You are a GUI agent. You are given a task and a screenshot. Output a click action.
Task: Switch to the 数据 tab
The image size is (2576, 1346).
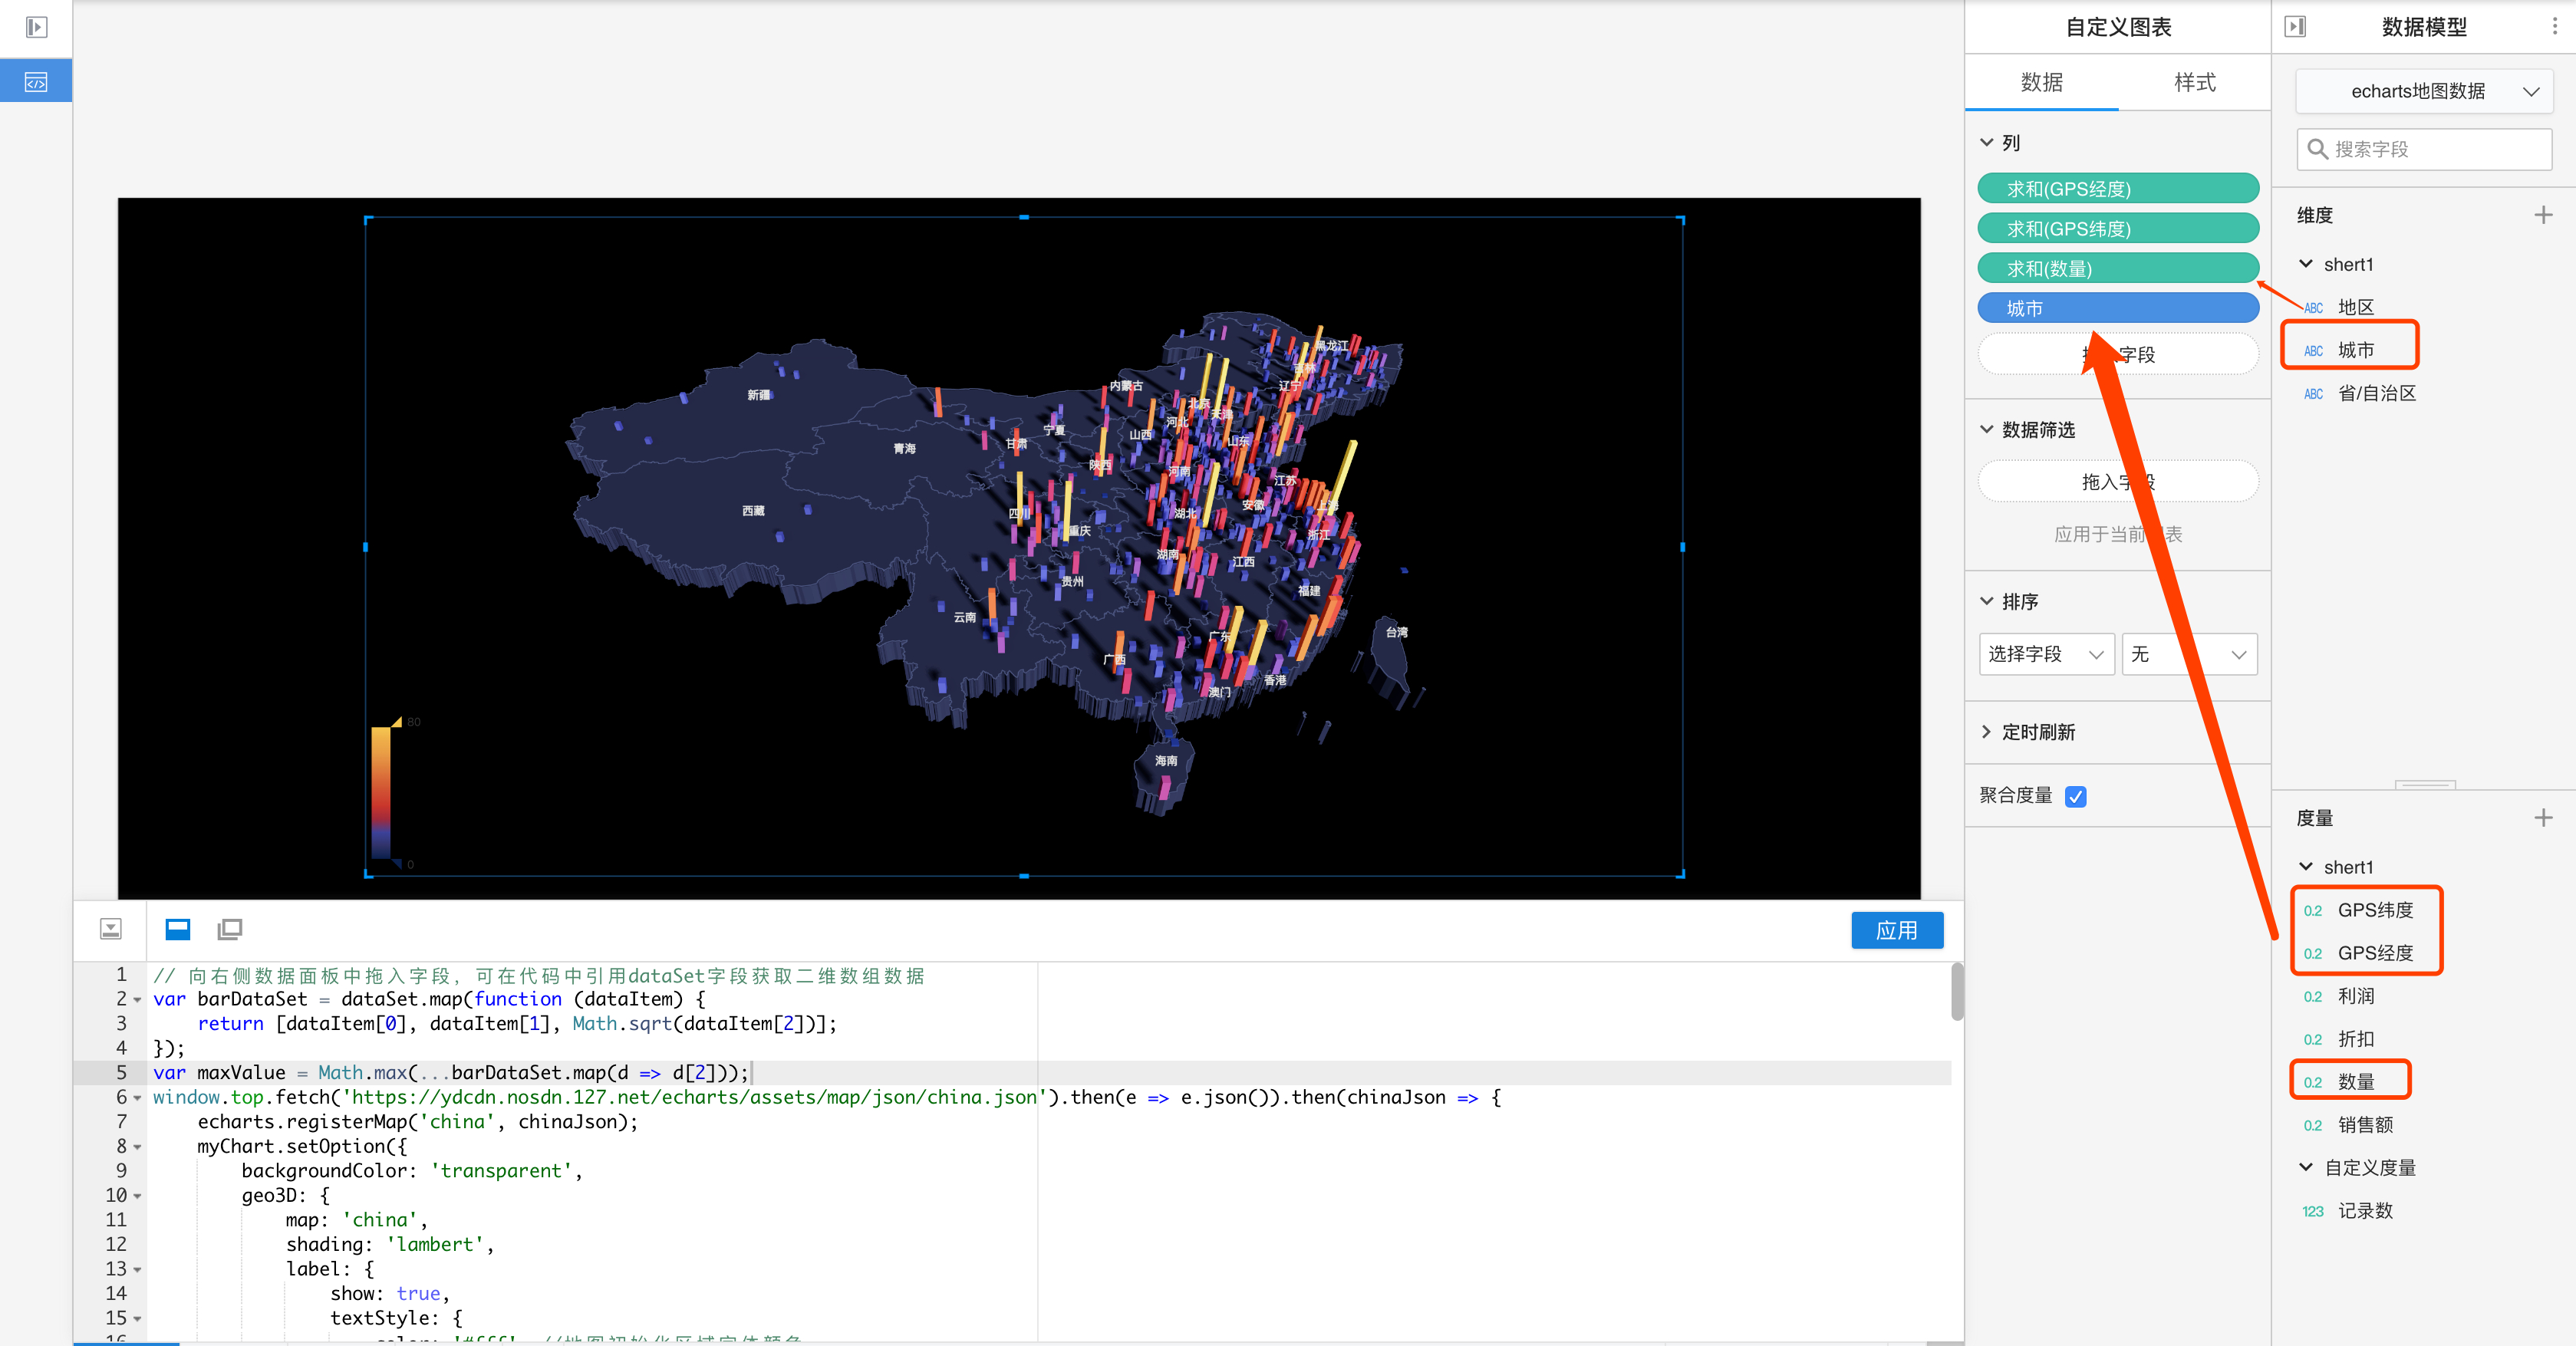[x=2041, y=82]
